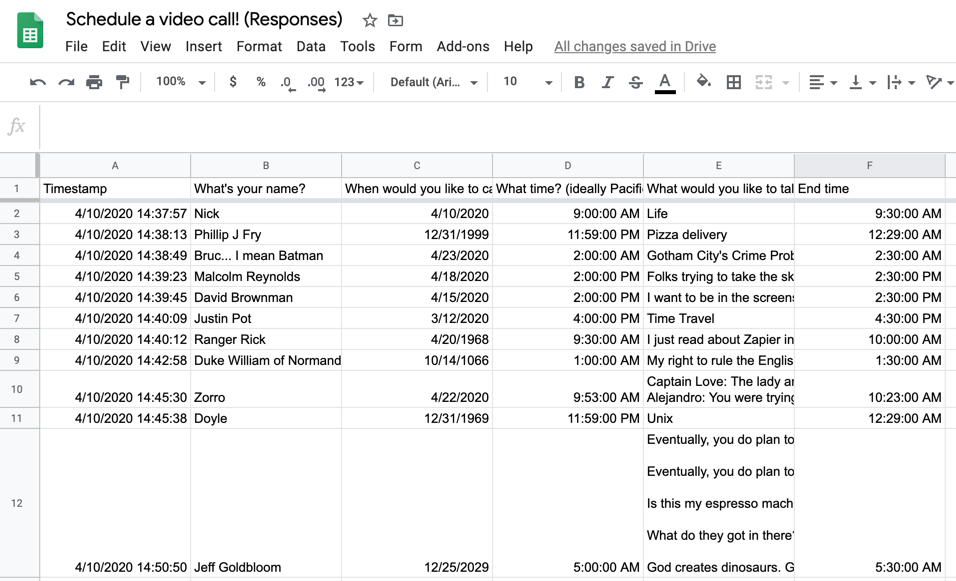
Task: Activate the paint format tool
Action: tap(123, 82)
